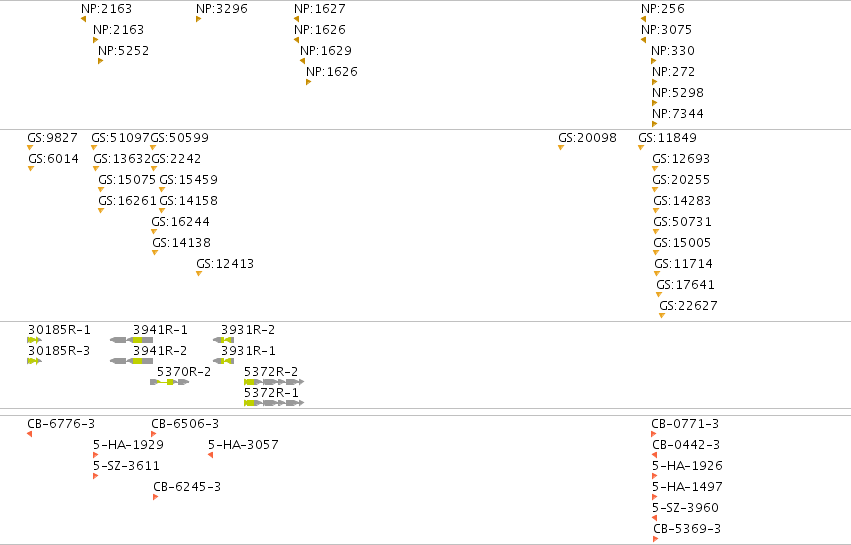Select the GS:14158 feature label

(x=188, y=201)
